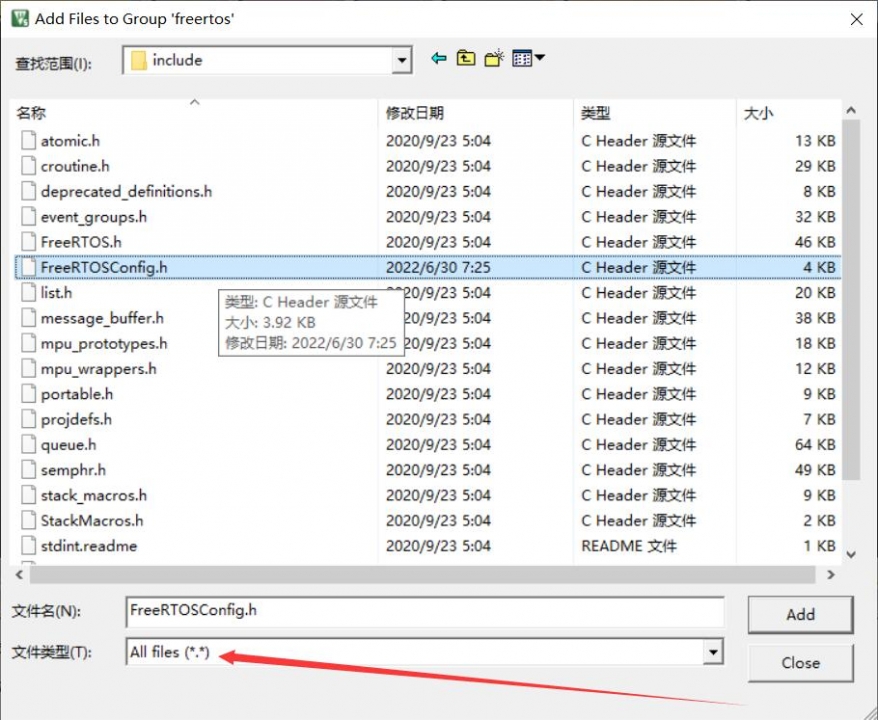Click file icon of portable.h

29,394
